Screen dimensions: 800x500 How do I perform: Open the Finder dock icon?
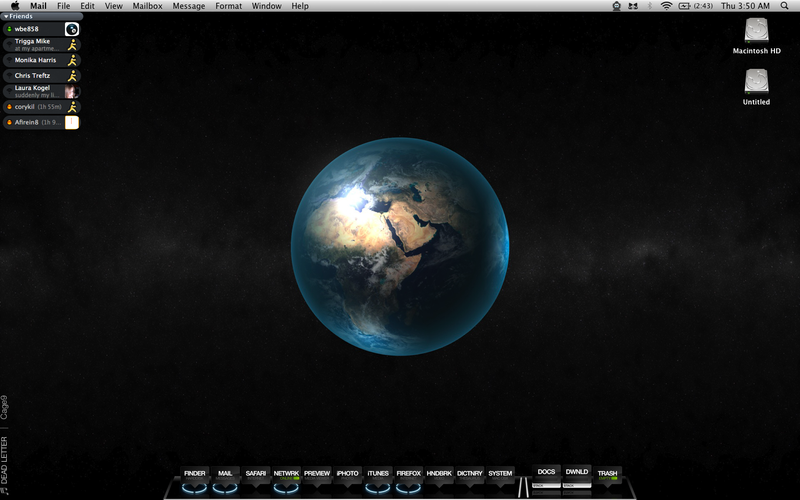click(x=194, y=474)
